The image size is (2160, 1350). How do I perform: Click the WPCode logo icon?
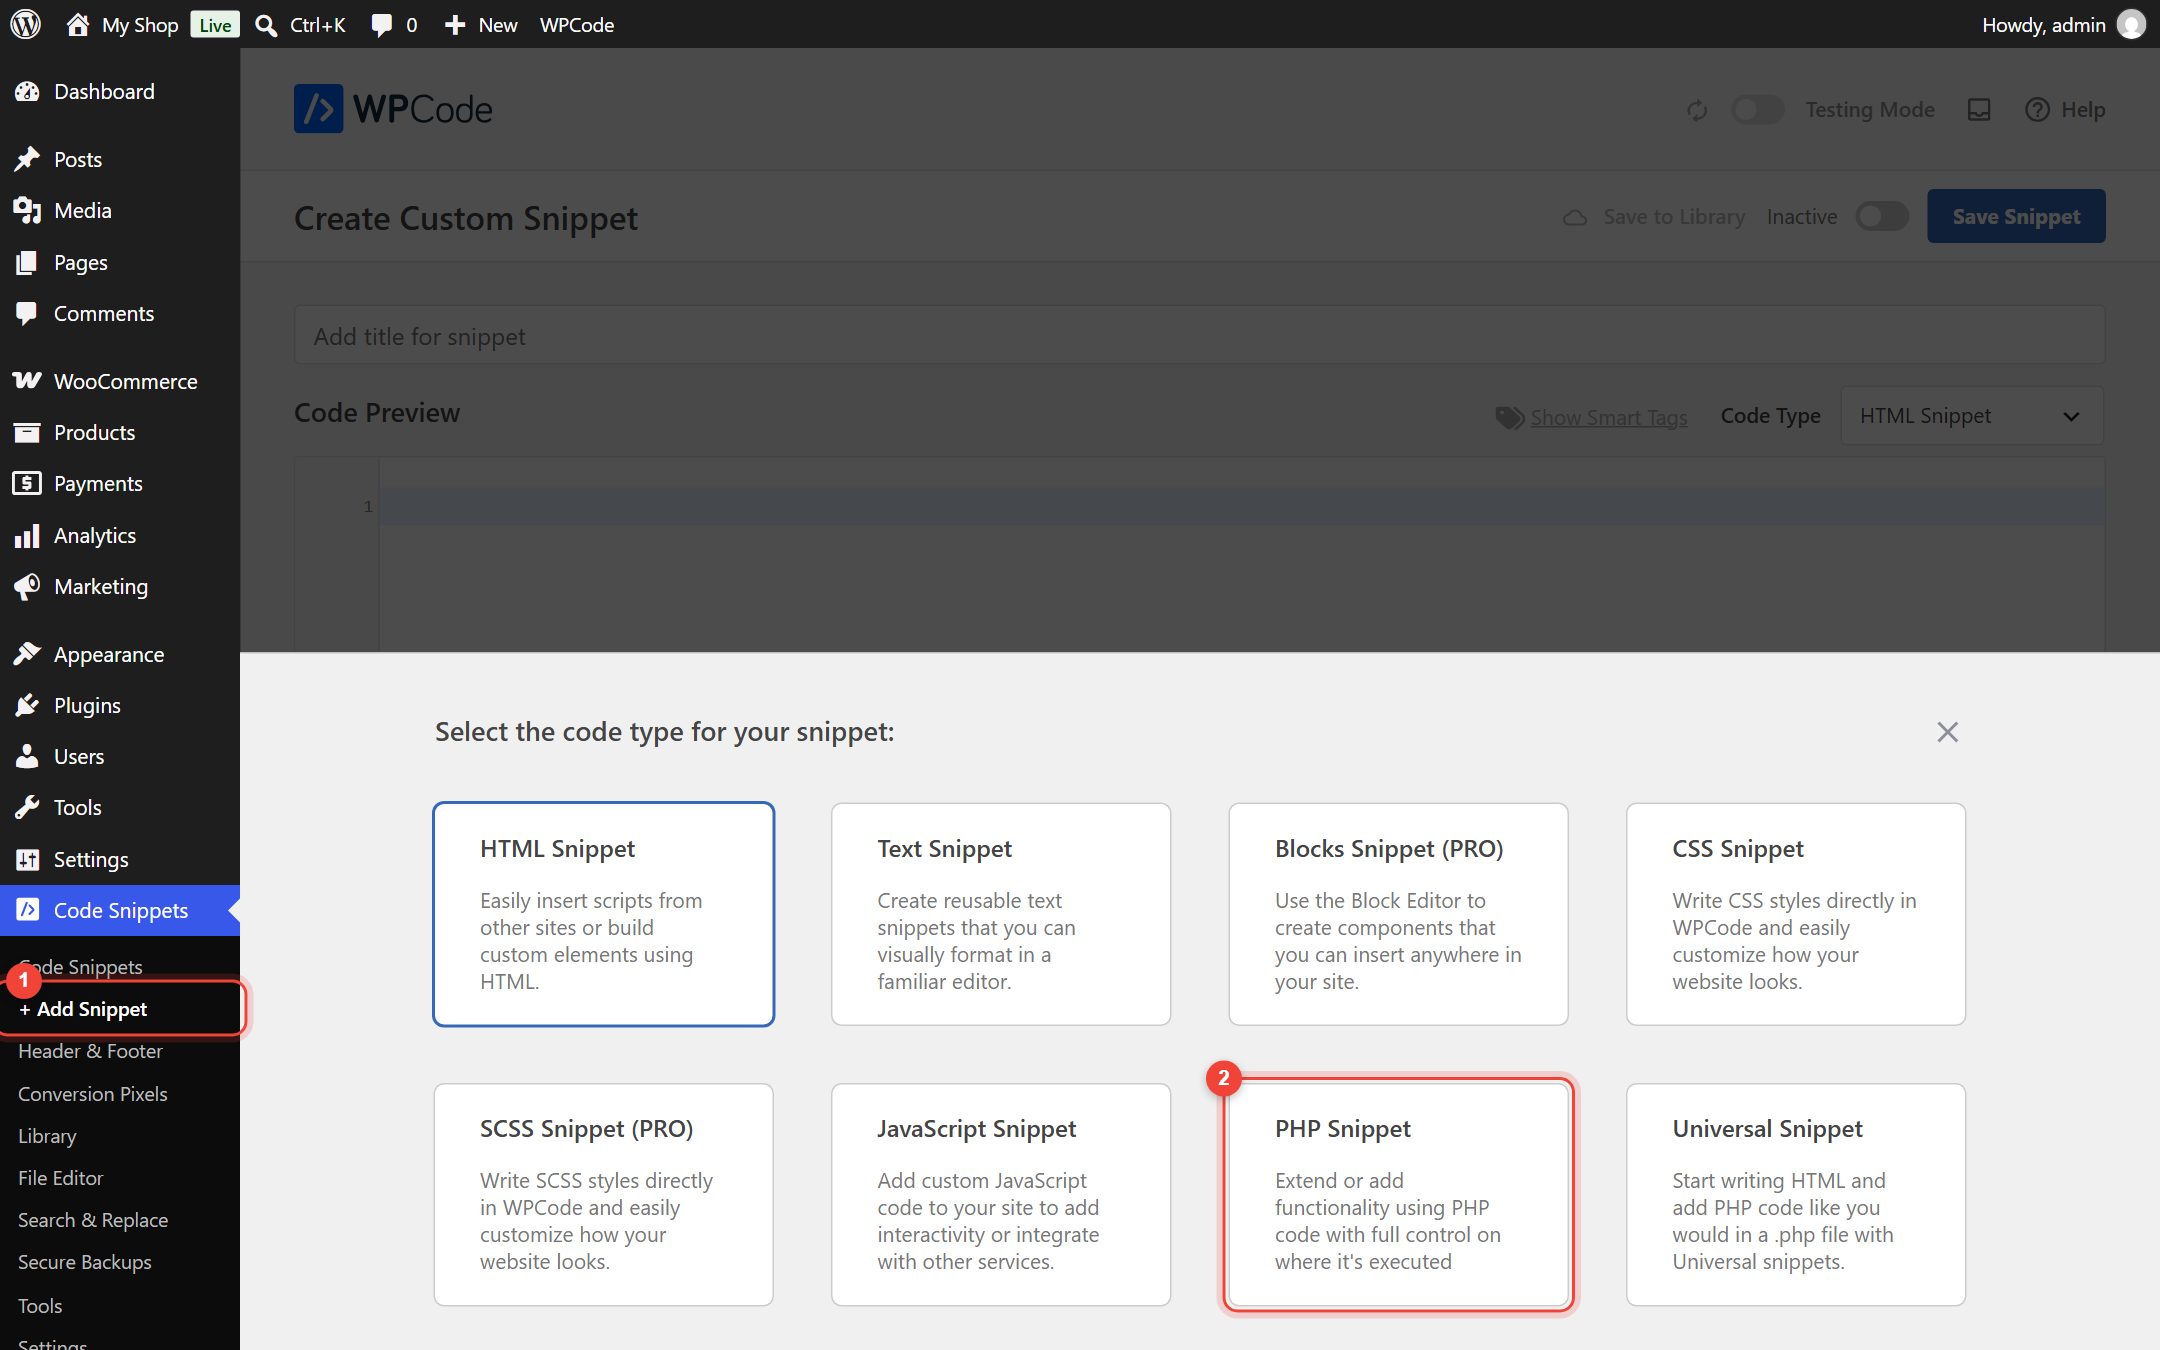click(318, 108)
